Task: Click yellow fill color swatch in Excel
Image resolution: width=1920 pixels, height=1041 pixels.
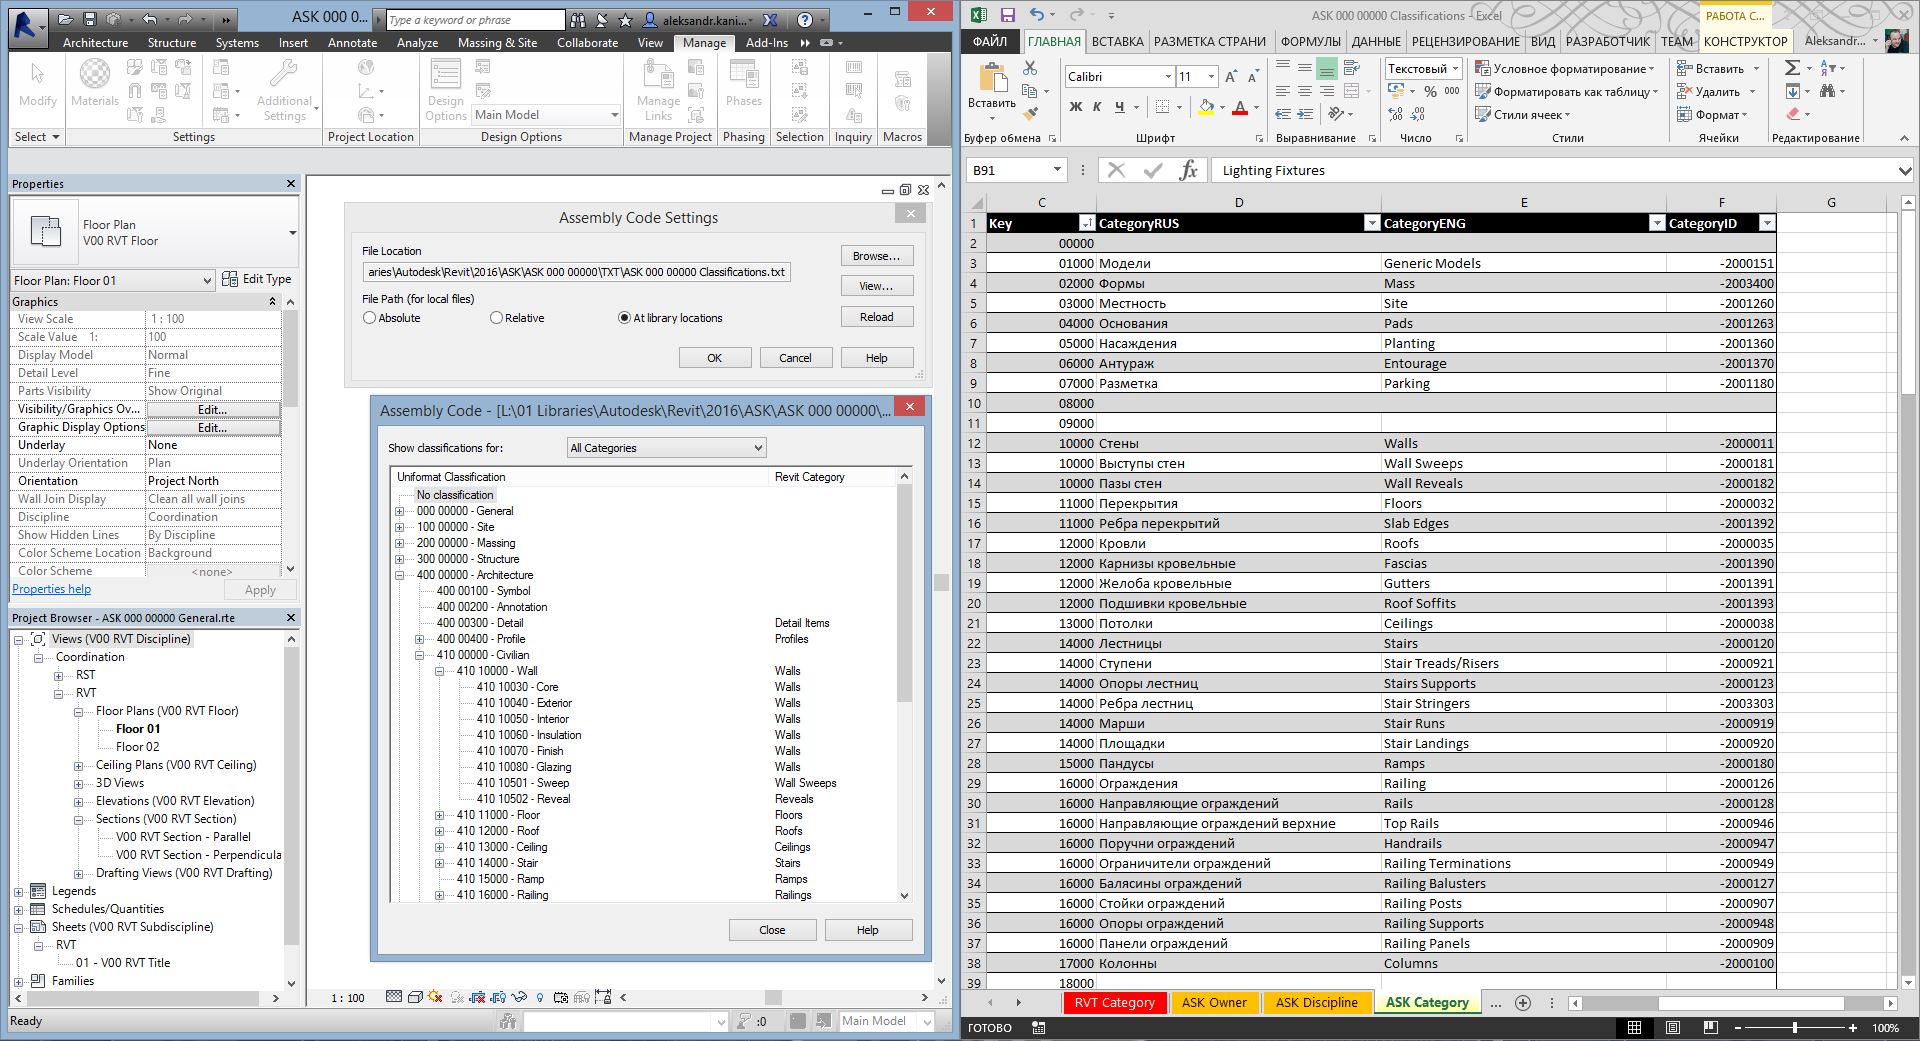Action: [x=1206, y=108]
